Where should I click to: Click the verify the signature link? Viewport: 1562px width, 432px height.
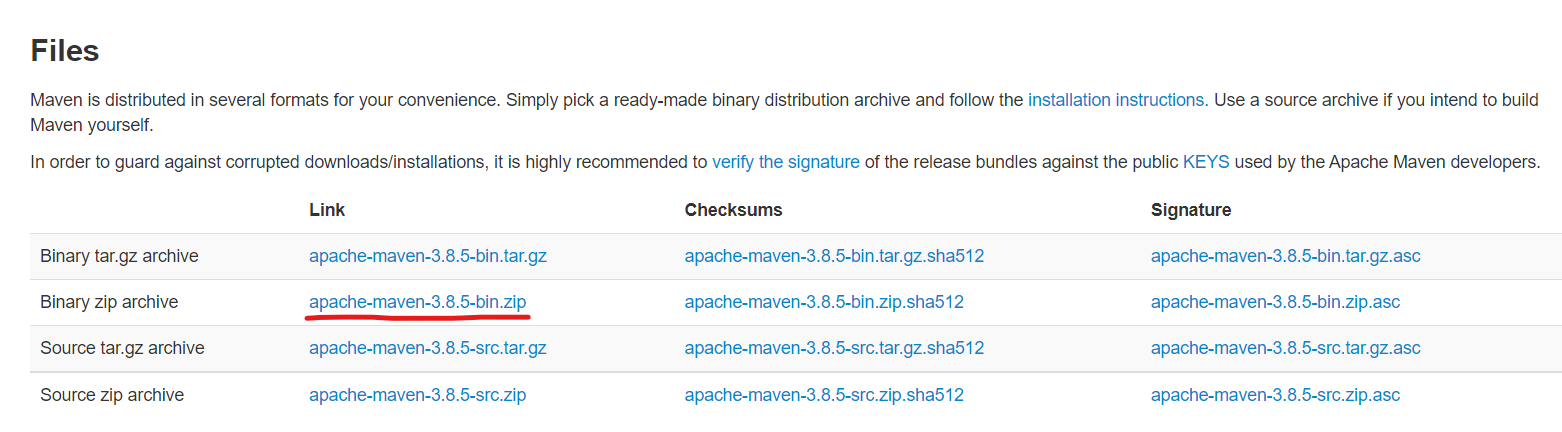click(x=785, y=162)
